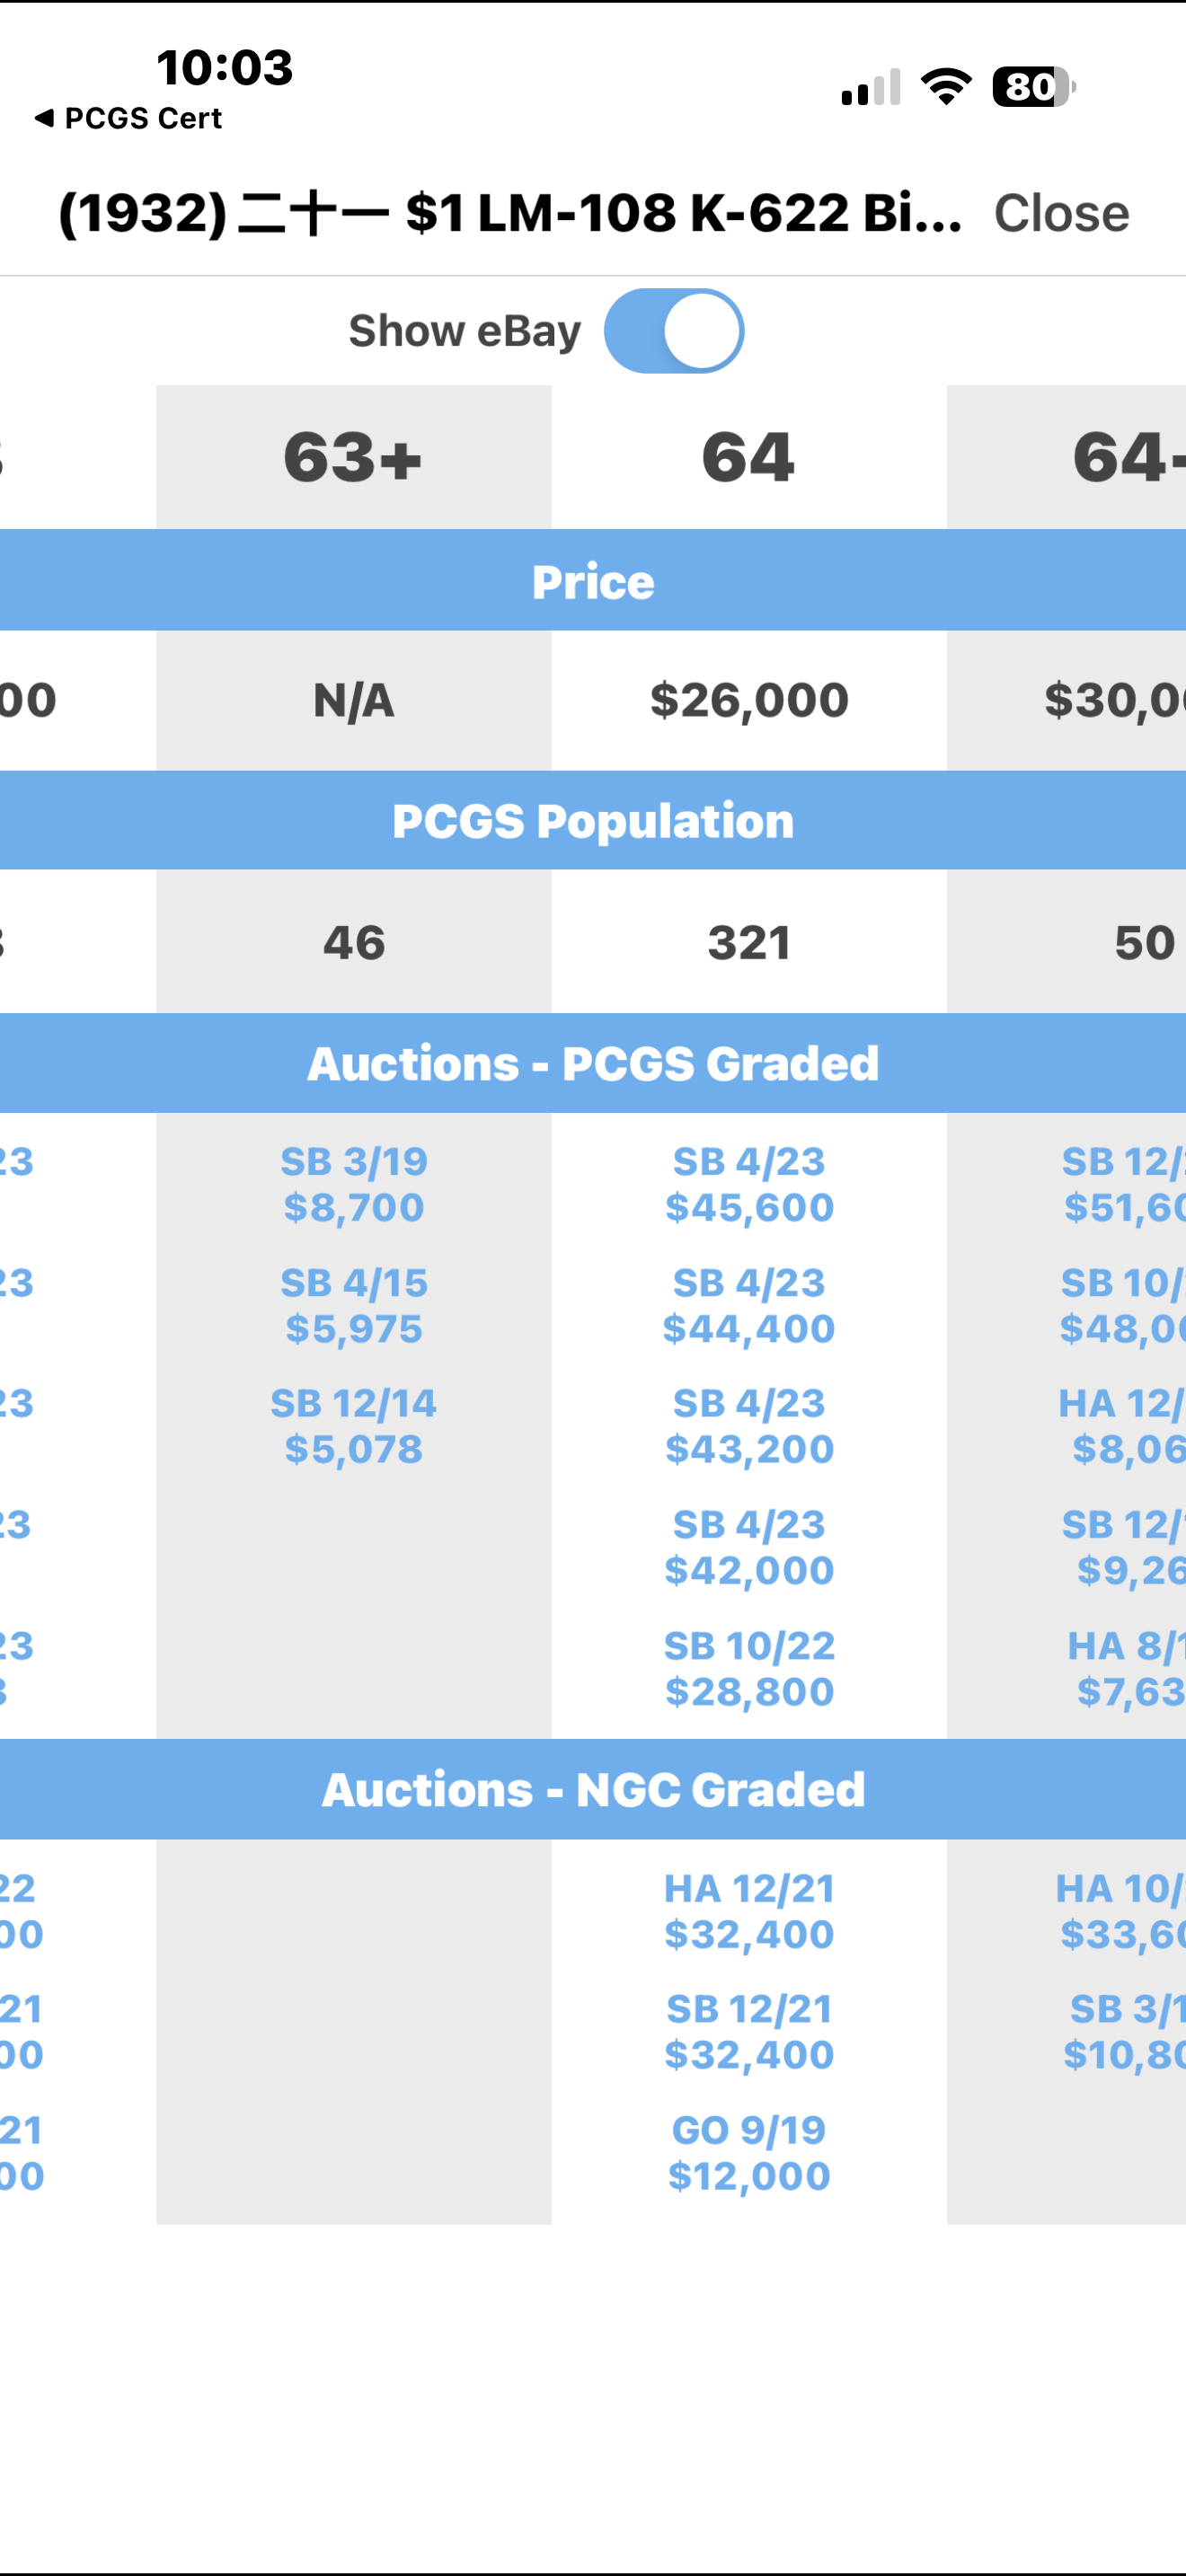
Task: Open the $42,000 SB 4/23 auction
Action: 749,1547
